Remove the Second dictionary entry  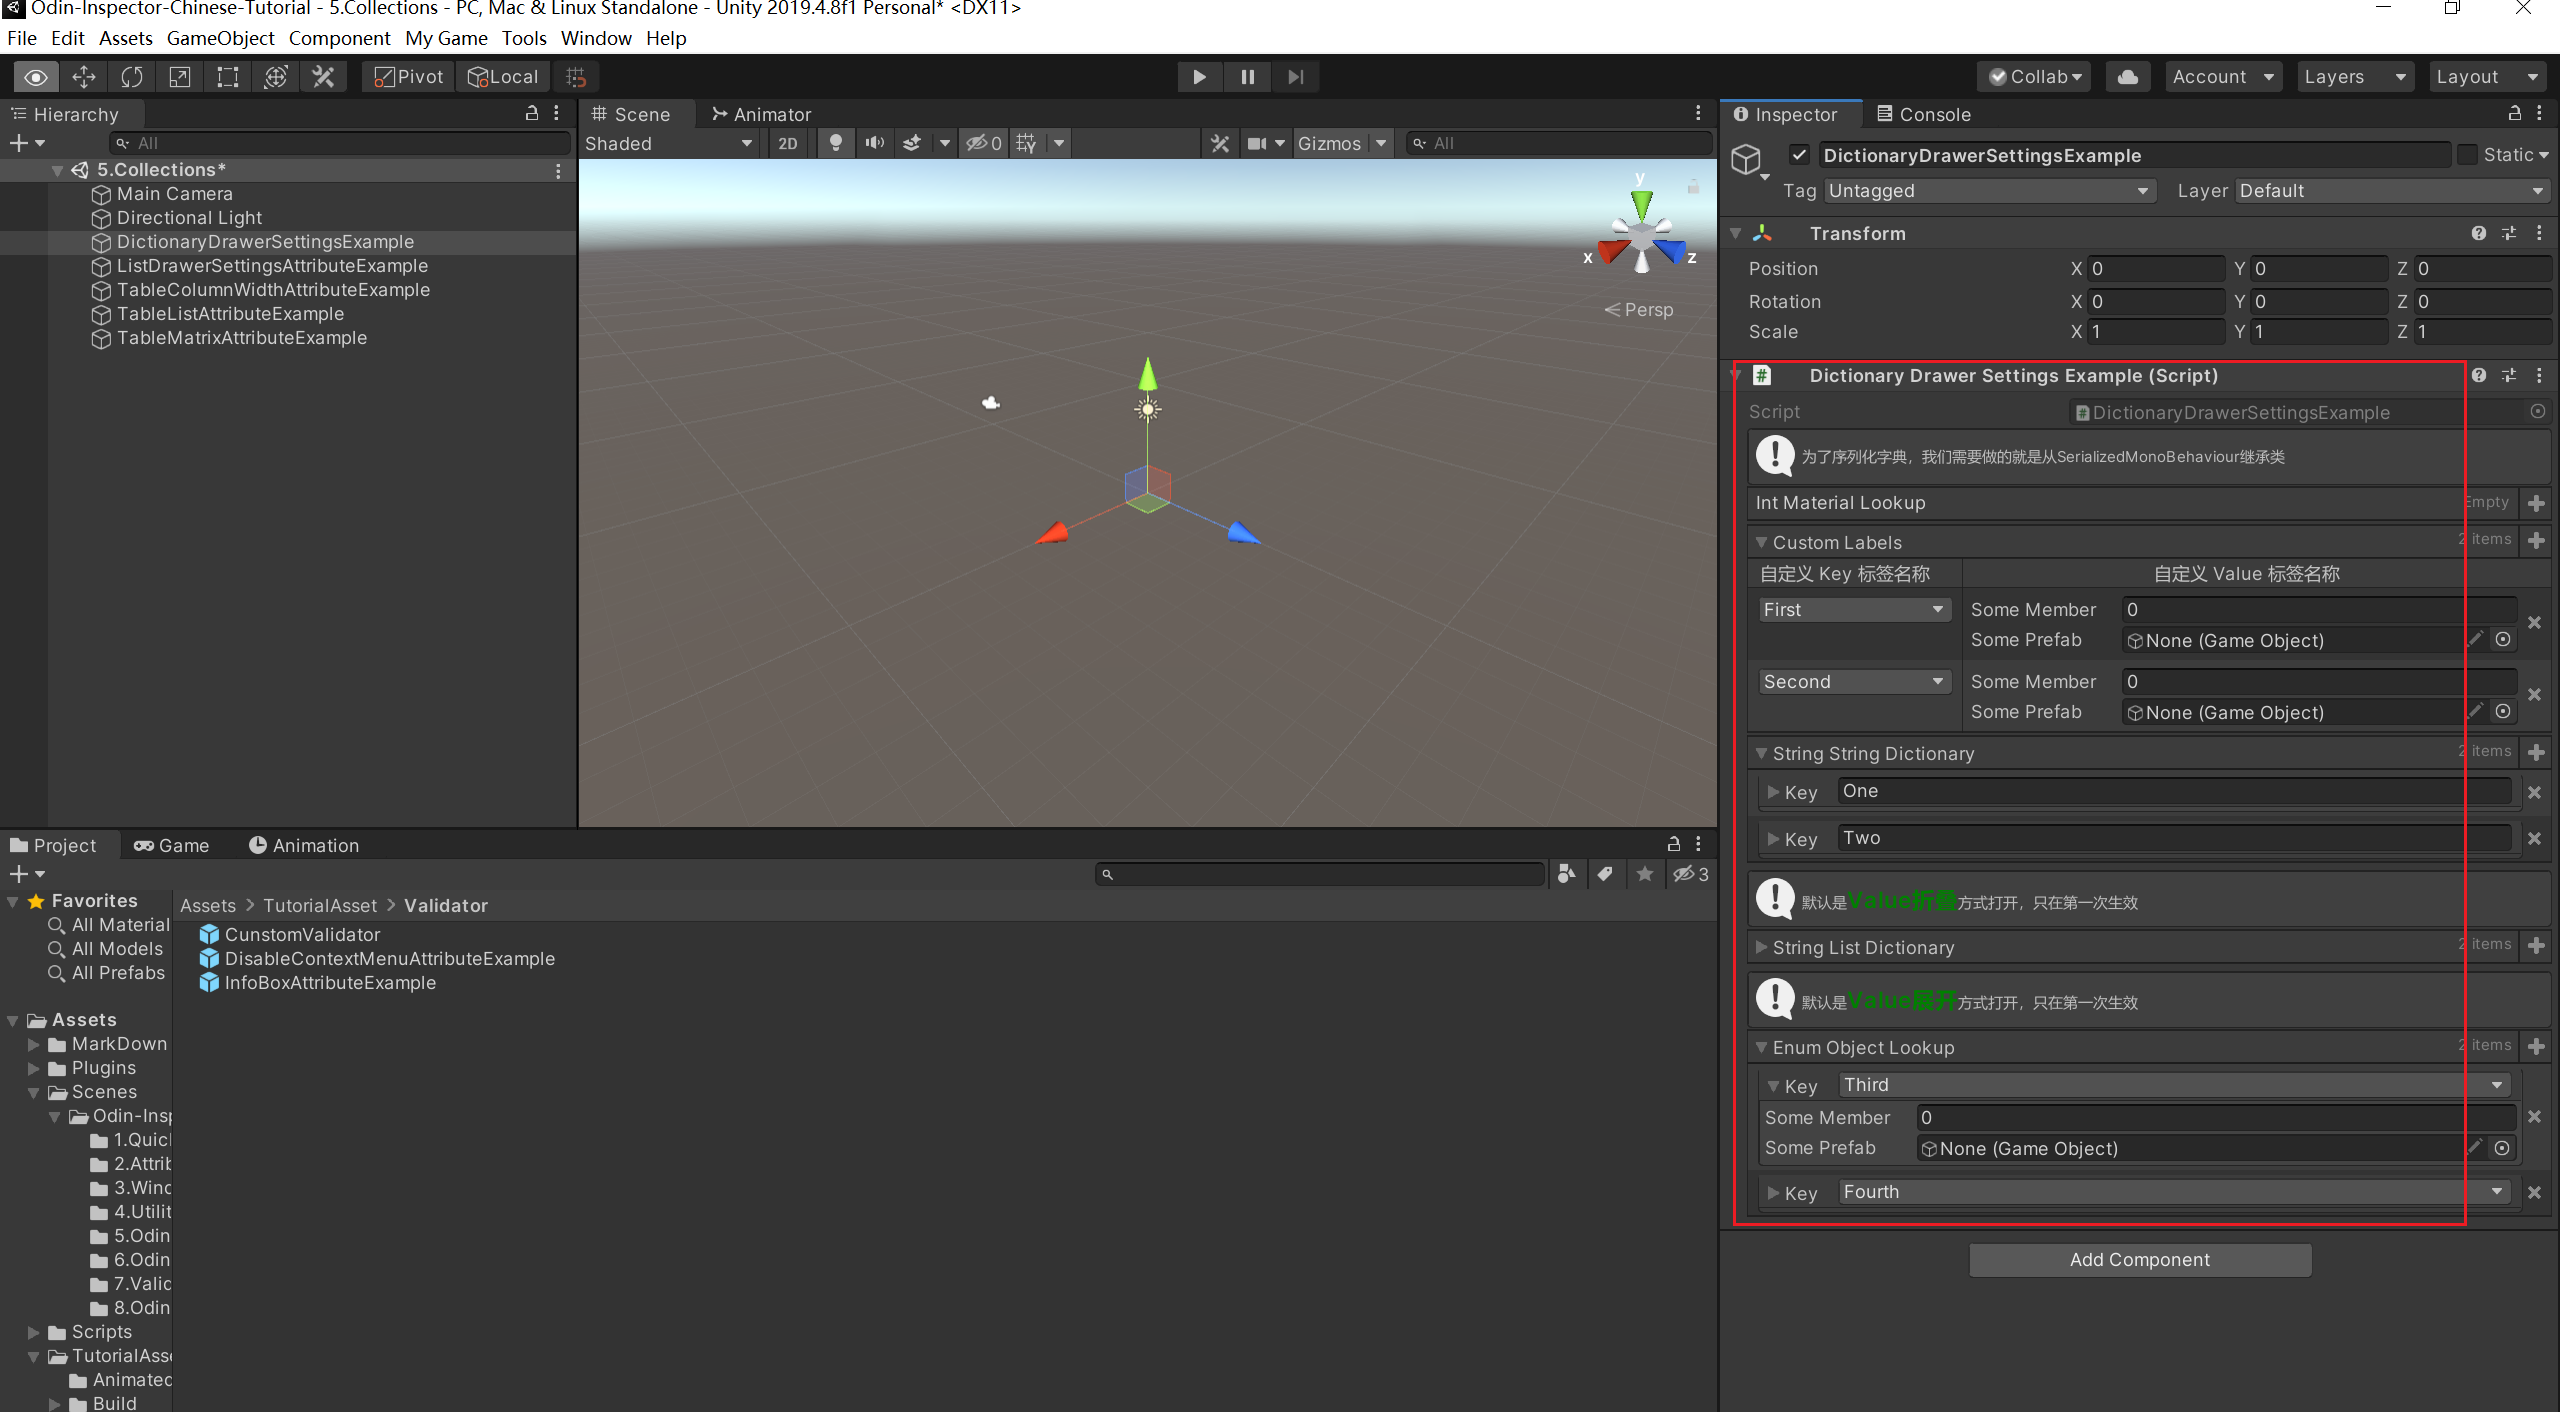click(2534, 694)
